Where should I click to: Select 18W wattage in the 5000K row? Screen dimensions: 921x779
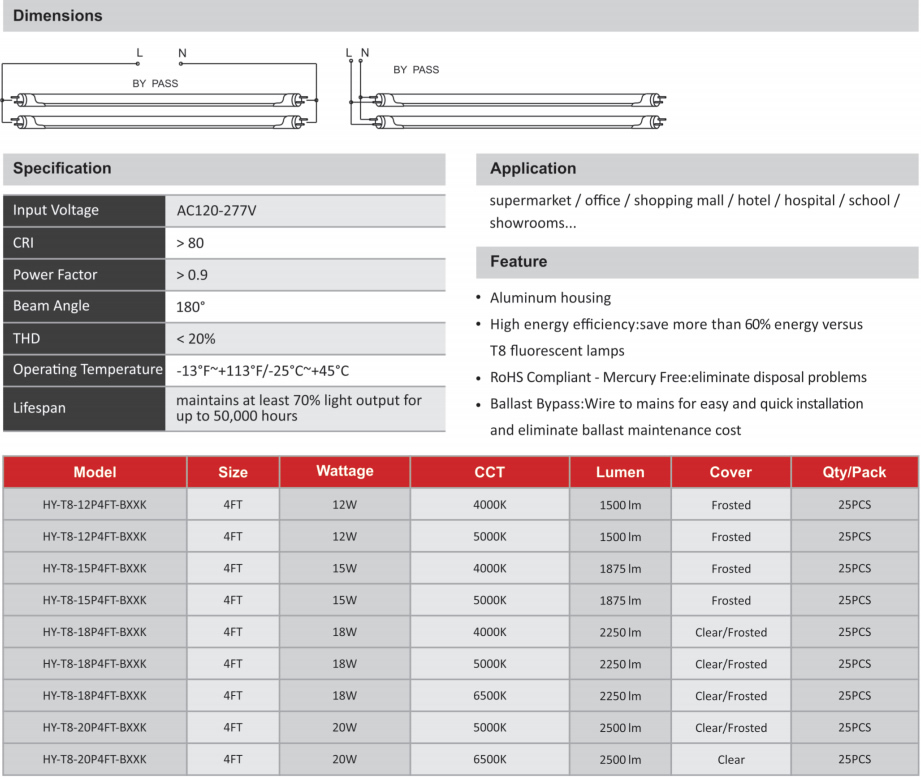click(345, 664)
